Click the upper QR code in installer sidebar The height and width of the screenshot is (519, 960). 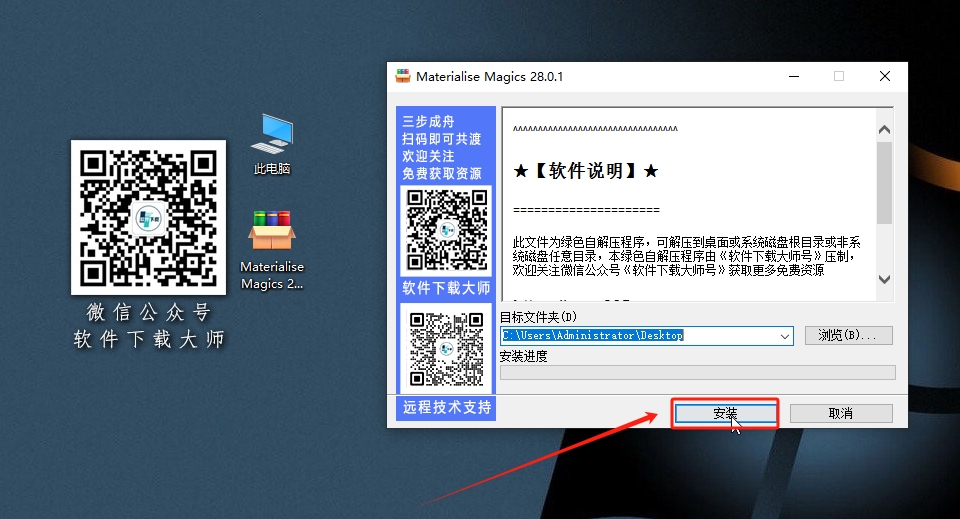[447, 230]
